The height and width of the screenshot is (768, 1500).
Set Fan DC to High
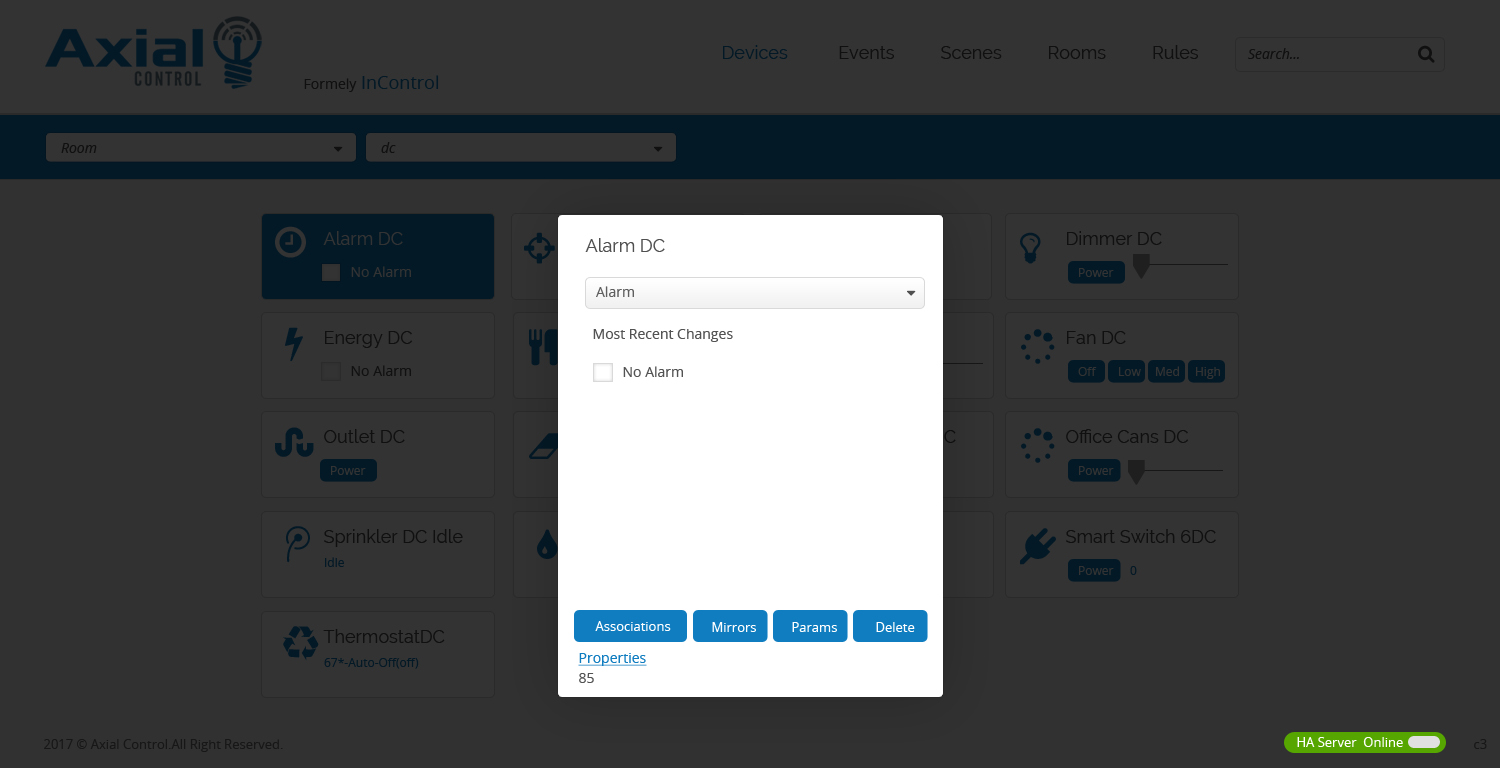(1207, 371)
